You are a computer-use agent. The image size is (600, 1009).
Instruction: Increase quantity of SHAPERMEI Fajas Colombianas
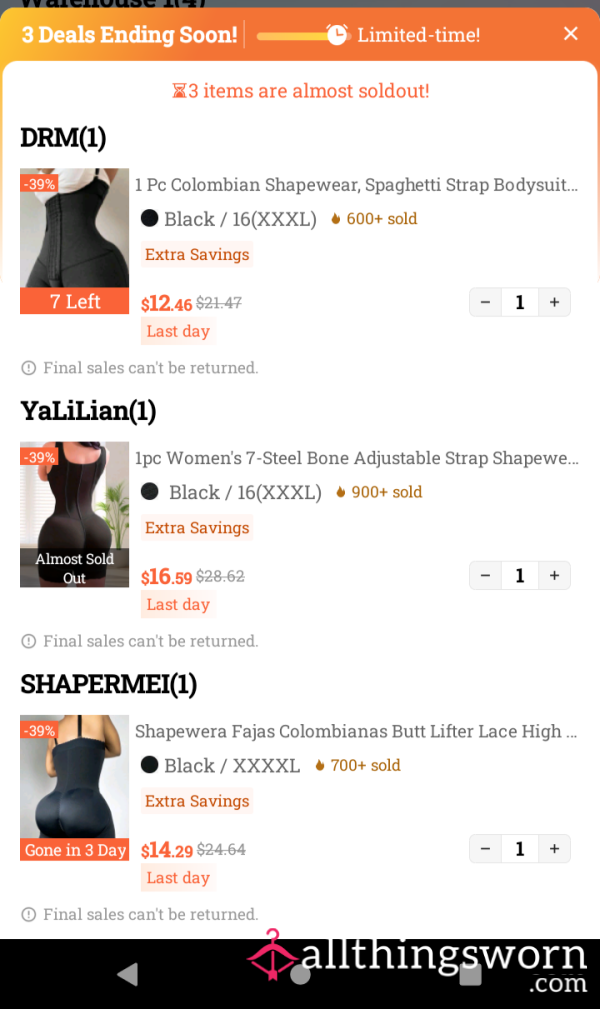click(x=554, y=849)
